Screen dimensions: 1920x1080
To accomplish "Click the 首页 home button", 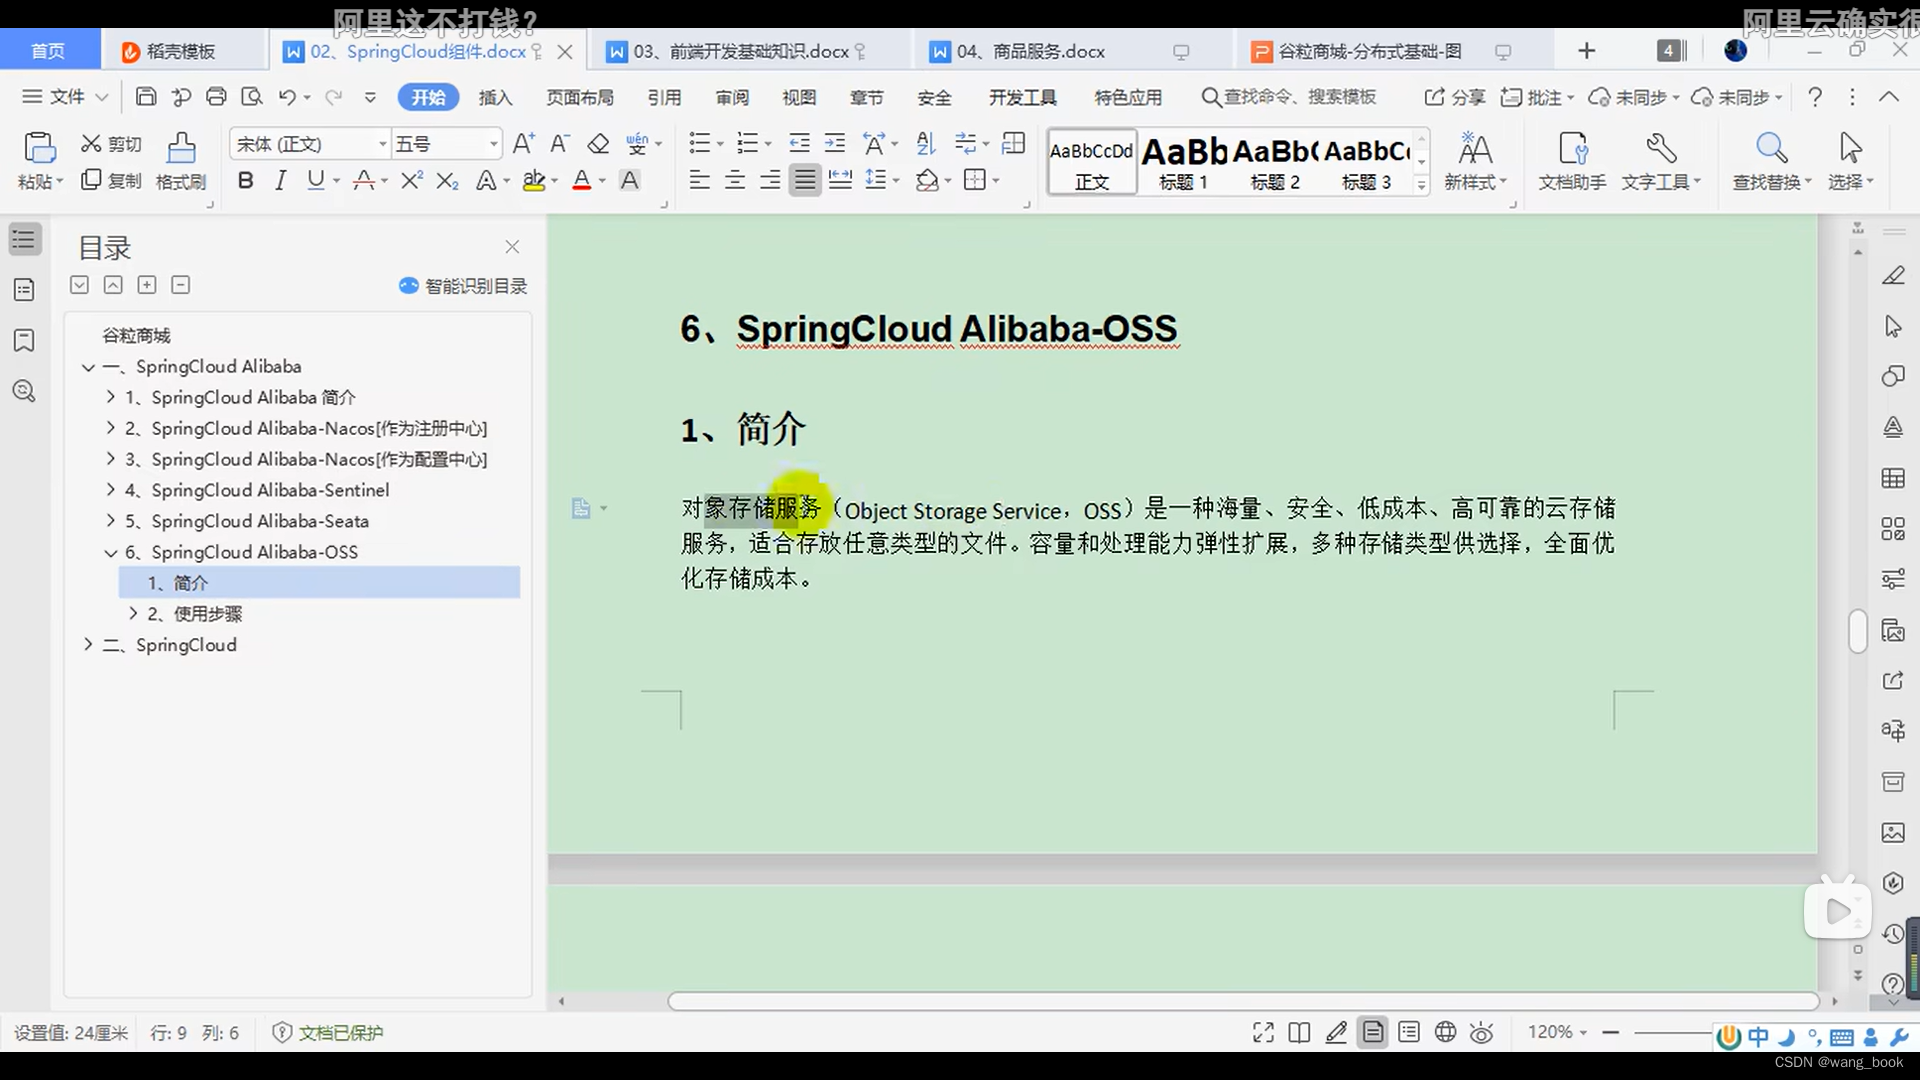I will coord(48,51).
